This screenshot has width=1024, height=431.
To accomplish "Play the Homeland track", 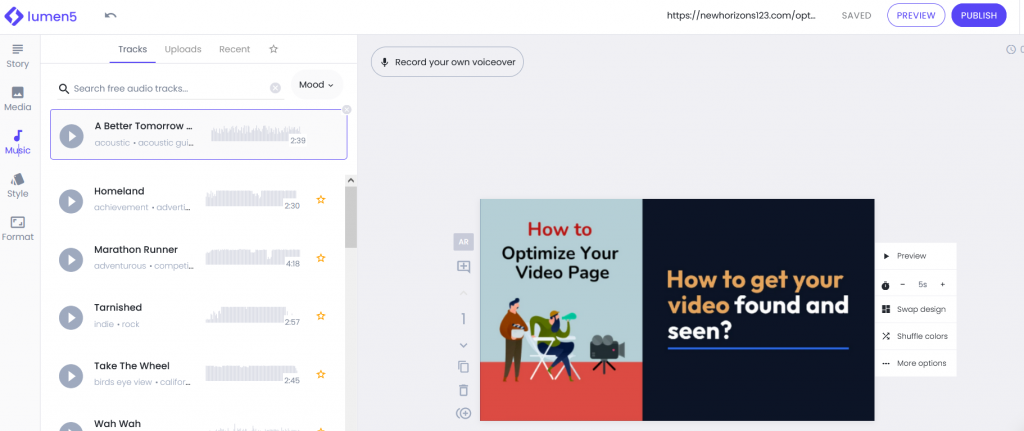I will tap(71, 200).
